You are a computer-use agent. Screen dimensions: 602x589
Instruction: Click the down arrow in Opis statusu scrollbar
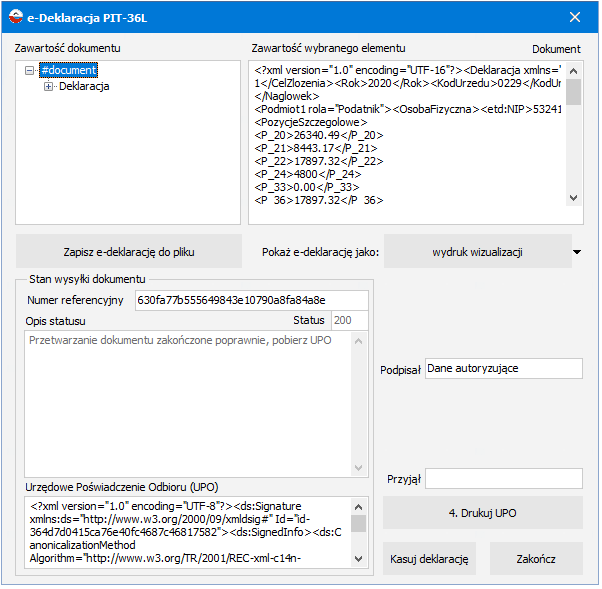(x=359, y=468)
